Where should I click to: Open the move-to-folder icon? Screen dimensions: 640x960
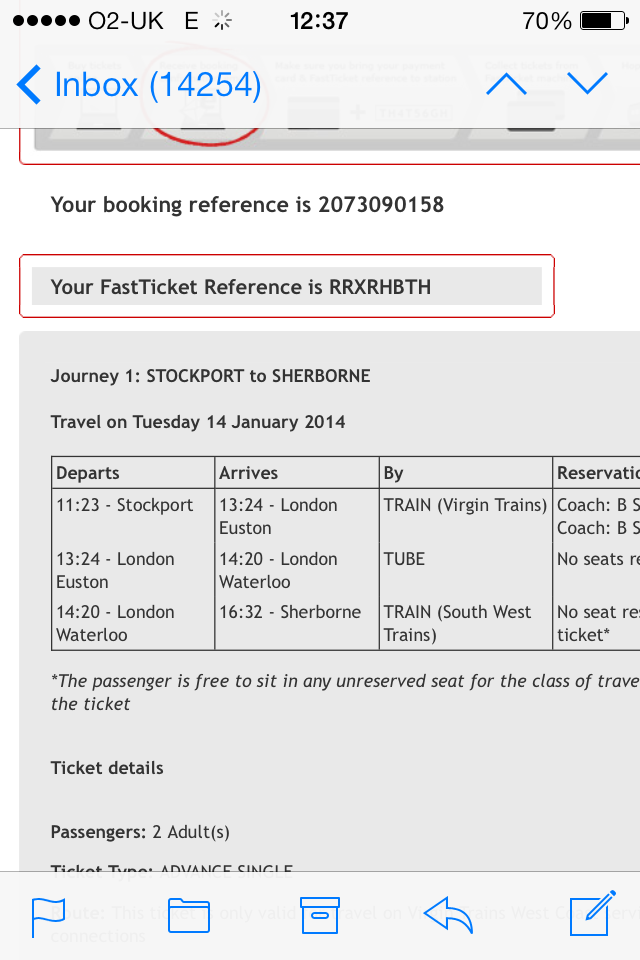coord(189,915)
